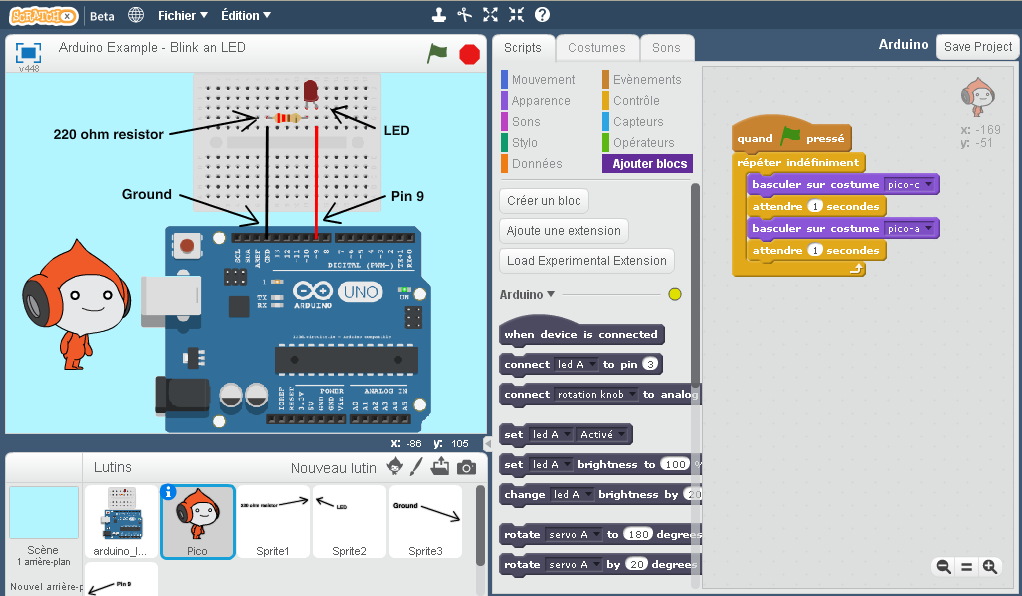Choose new sprite from library
This screenshot has height=596, width=1022.
[x=394, y=466]
